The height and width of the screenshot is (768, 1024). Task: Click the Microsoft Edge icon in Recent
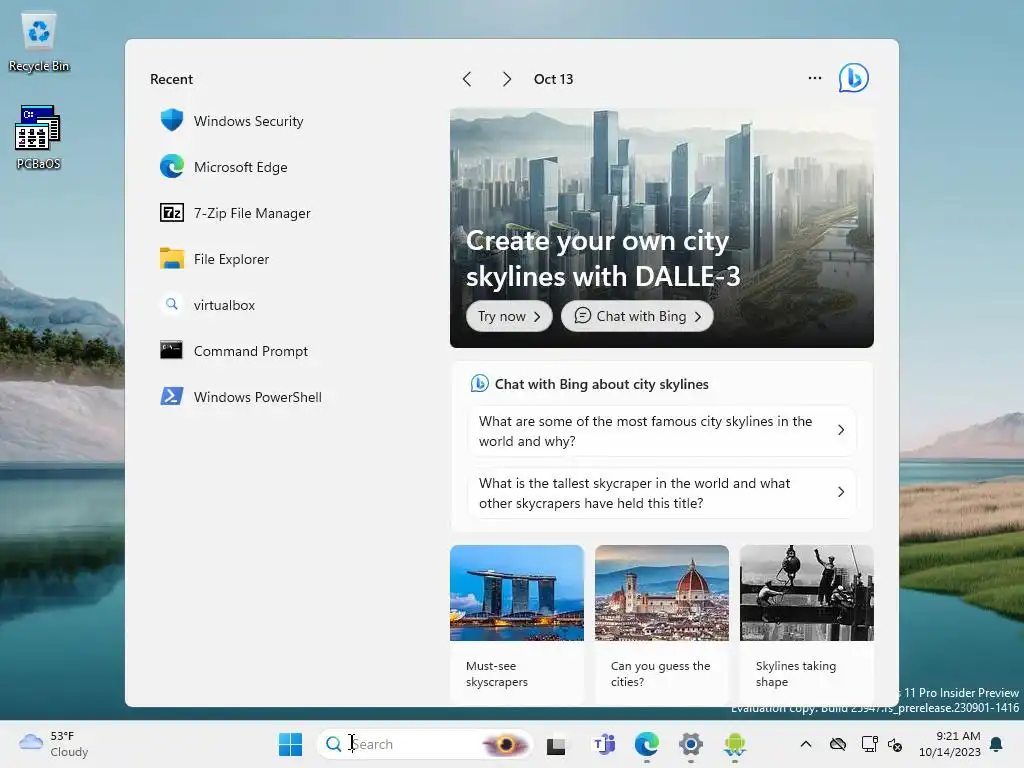172,167
